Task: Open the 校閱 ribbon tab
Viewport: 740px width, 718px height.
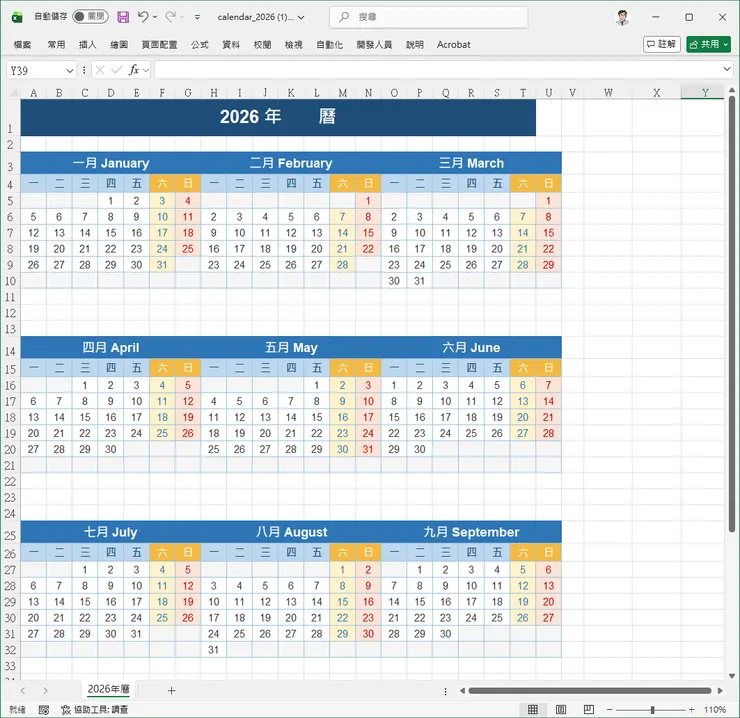Action: (262, 44)
